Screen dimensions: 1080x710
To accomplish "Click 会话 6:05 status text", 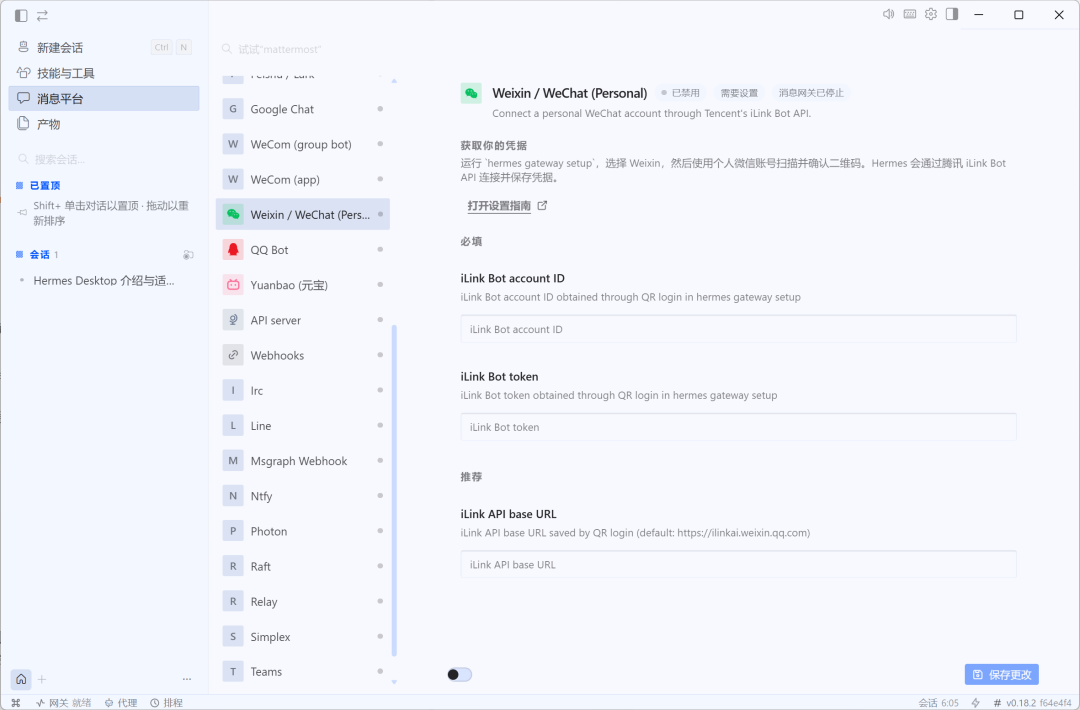I will point(938,702).
